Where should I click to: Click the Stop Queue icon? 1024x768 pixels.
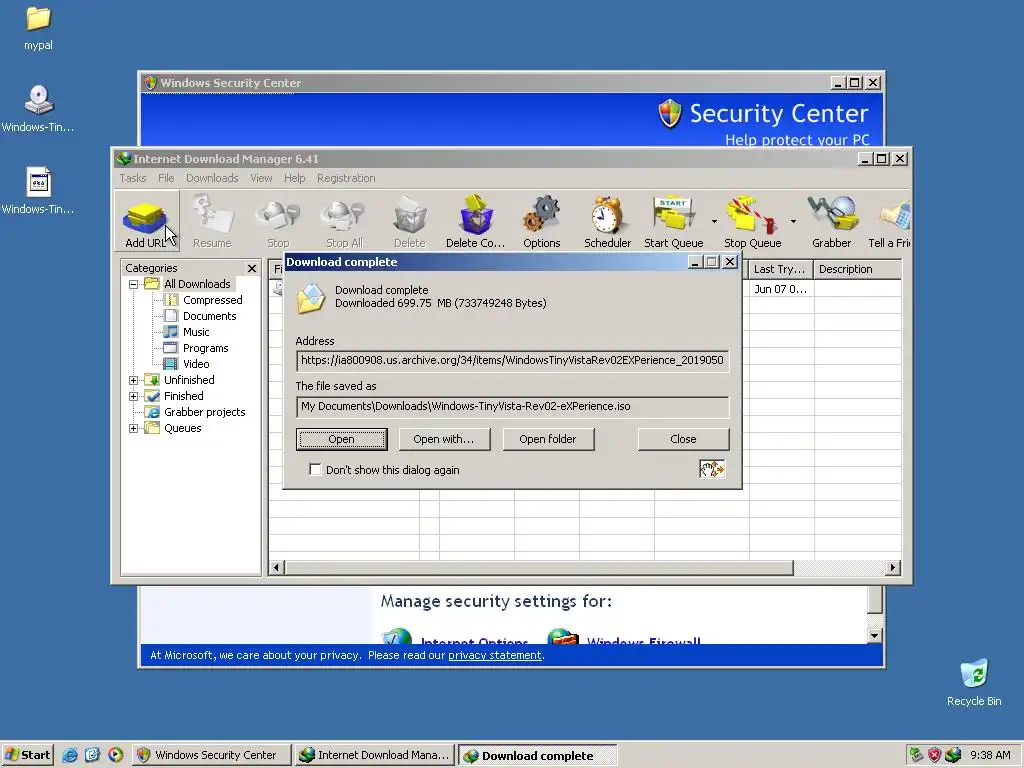point(752,221)
